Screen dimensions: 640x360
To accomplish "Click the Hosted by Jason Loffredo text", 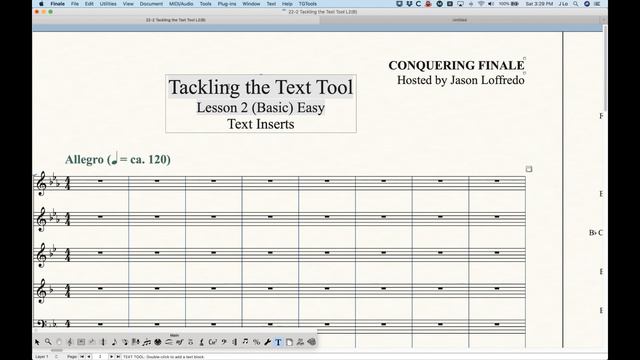I will tap(461, 80).
